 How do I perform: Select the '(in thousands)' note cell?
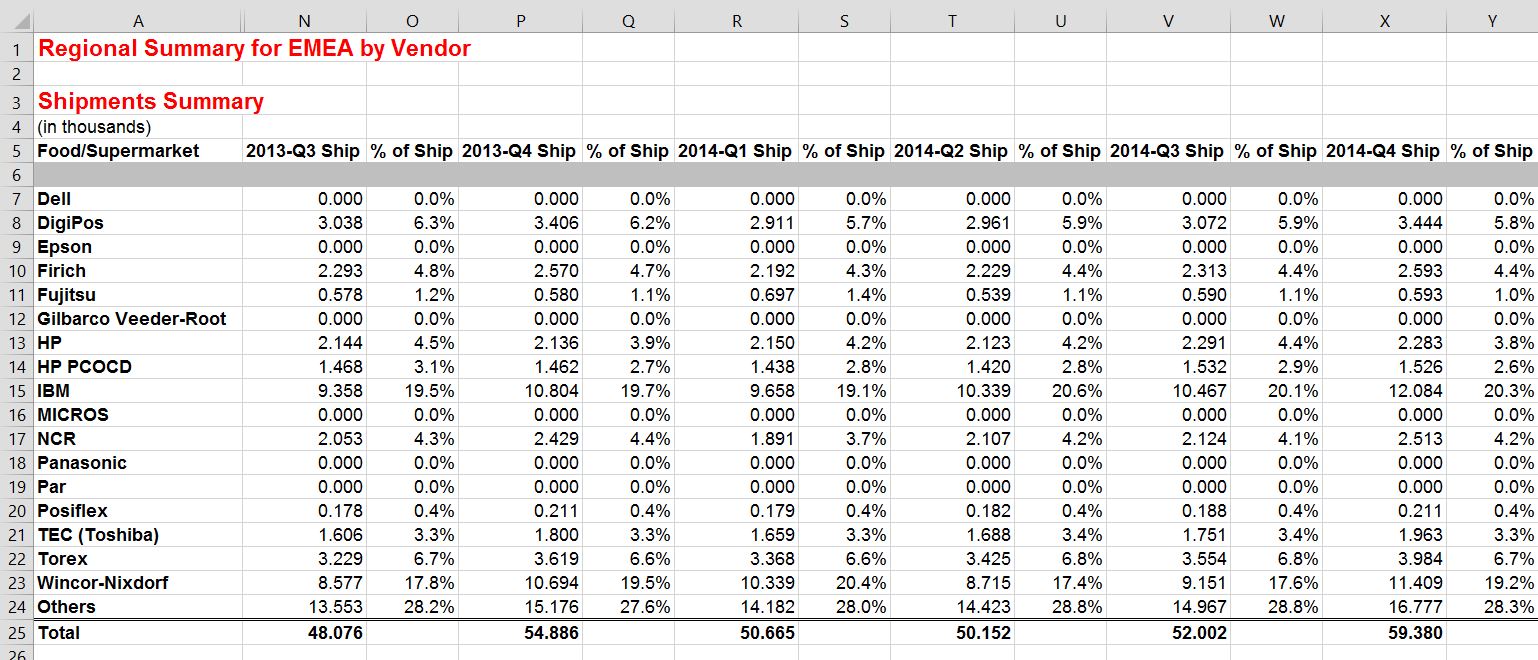tap(94, 127)
